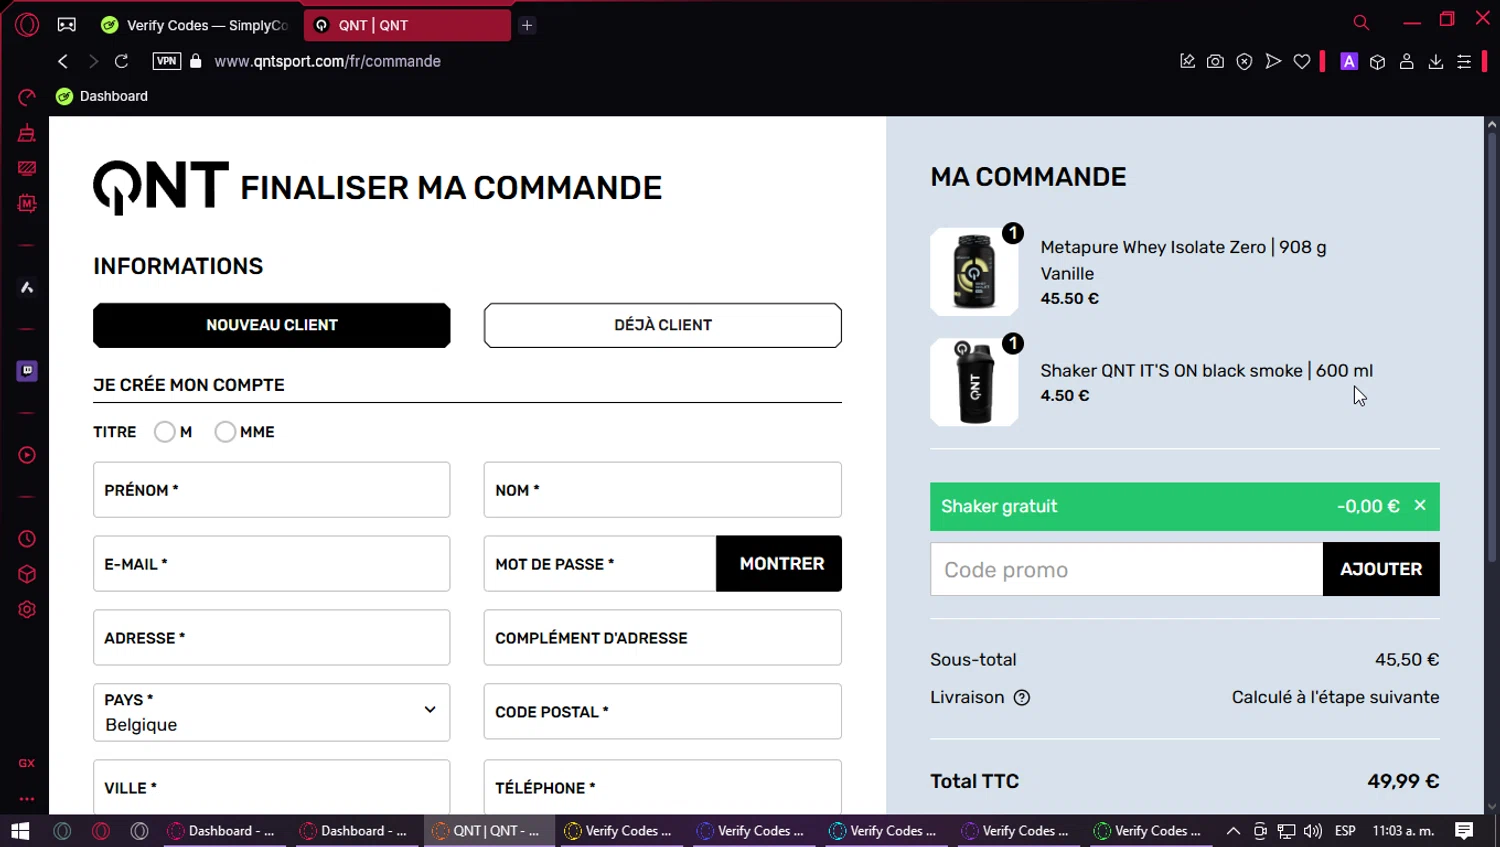Expand the PAYS country dropdown

click(x=272, y=712)
